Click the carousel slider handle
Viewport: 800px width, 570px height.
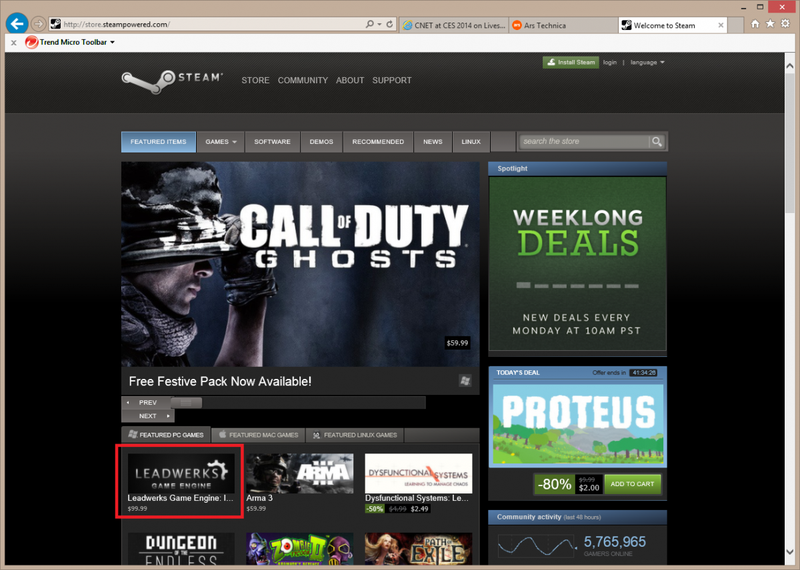[x=186, y=403]
